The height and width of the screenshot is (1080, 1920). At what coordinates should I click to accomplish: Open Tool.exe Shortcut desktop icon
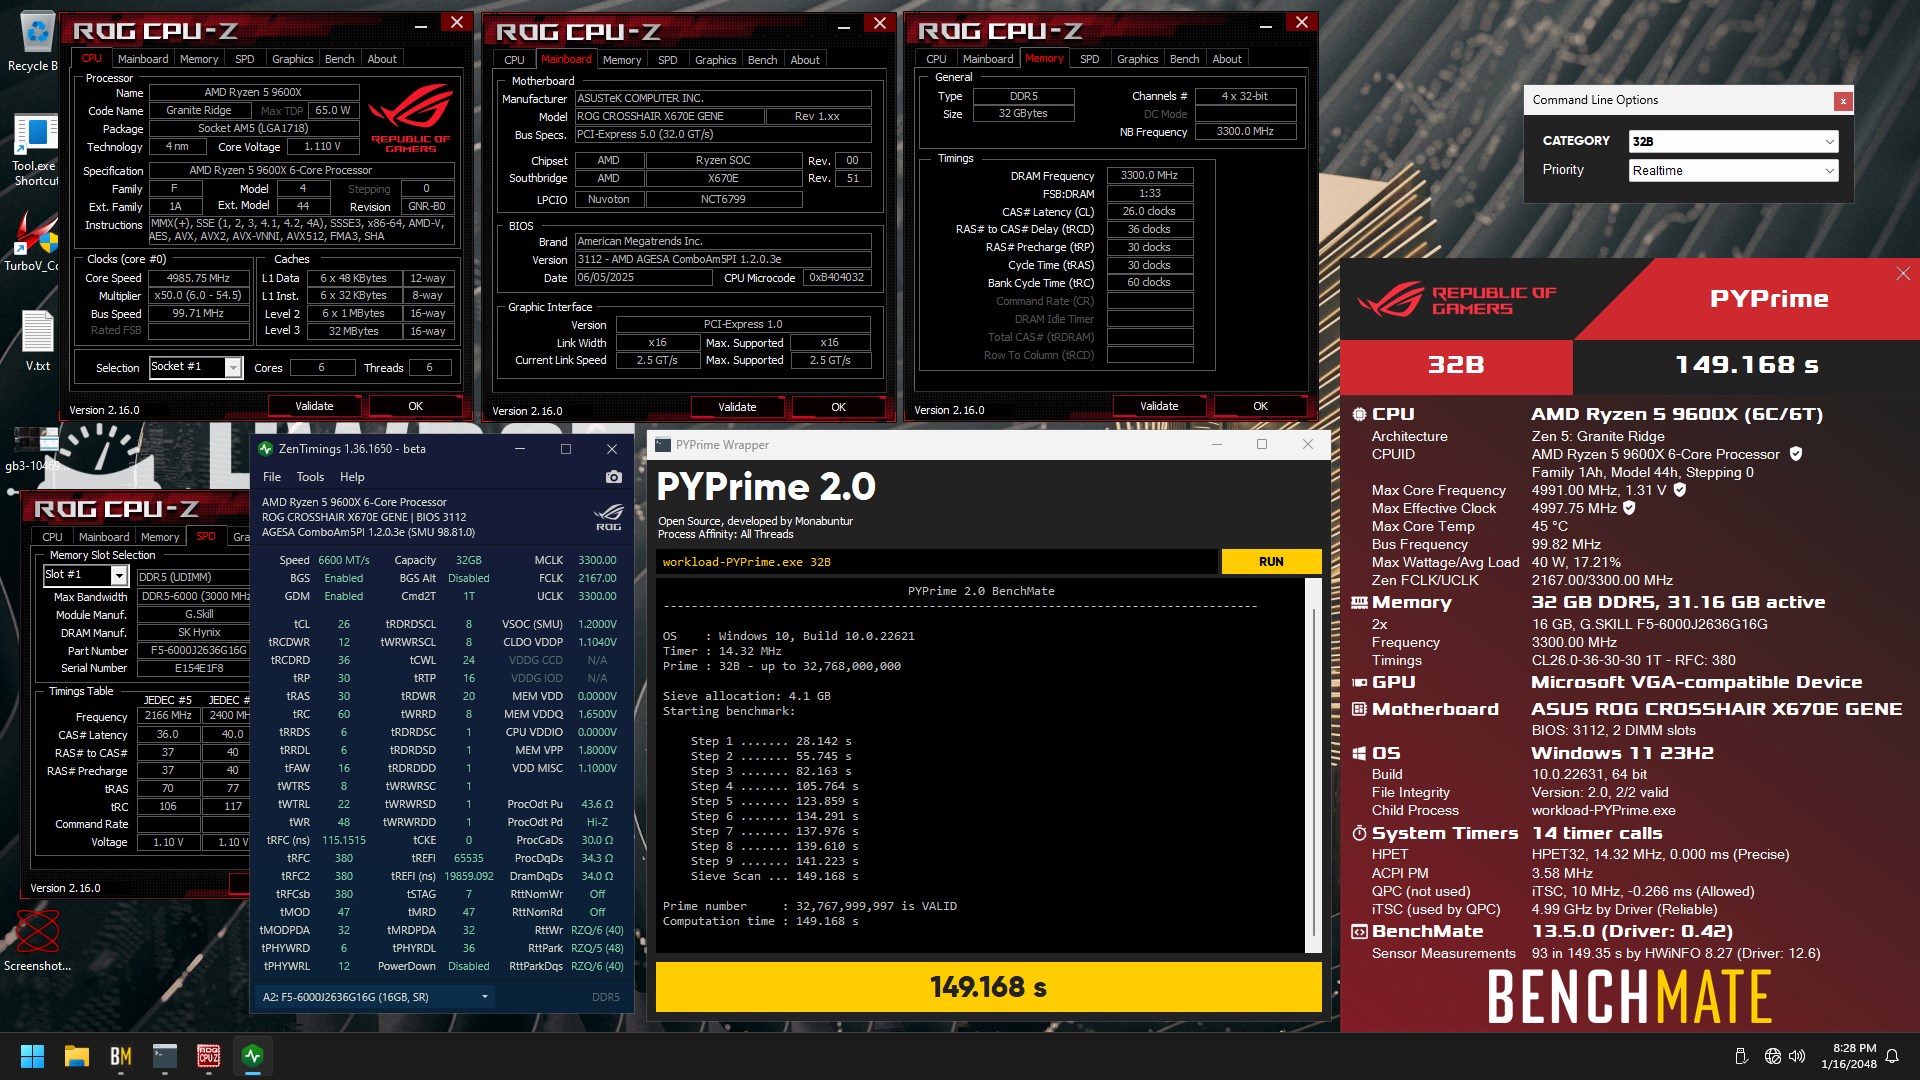(36, 150)
